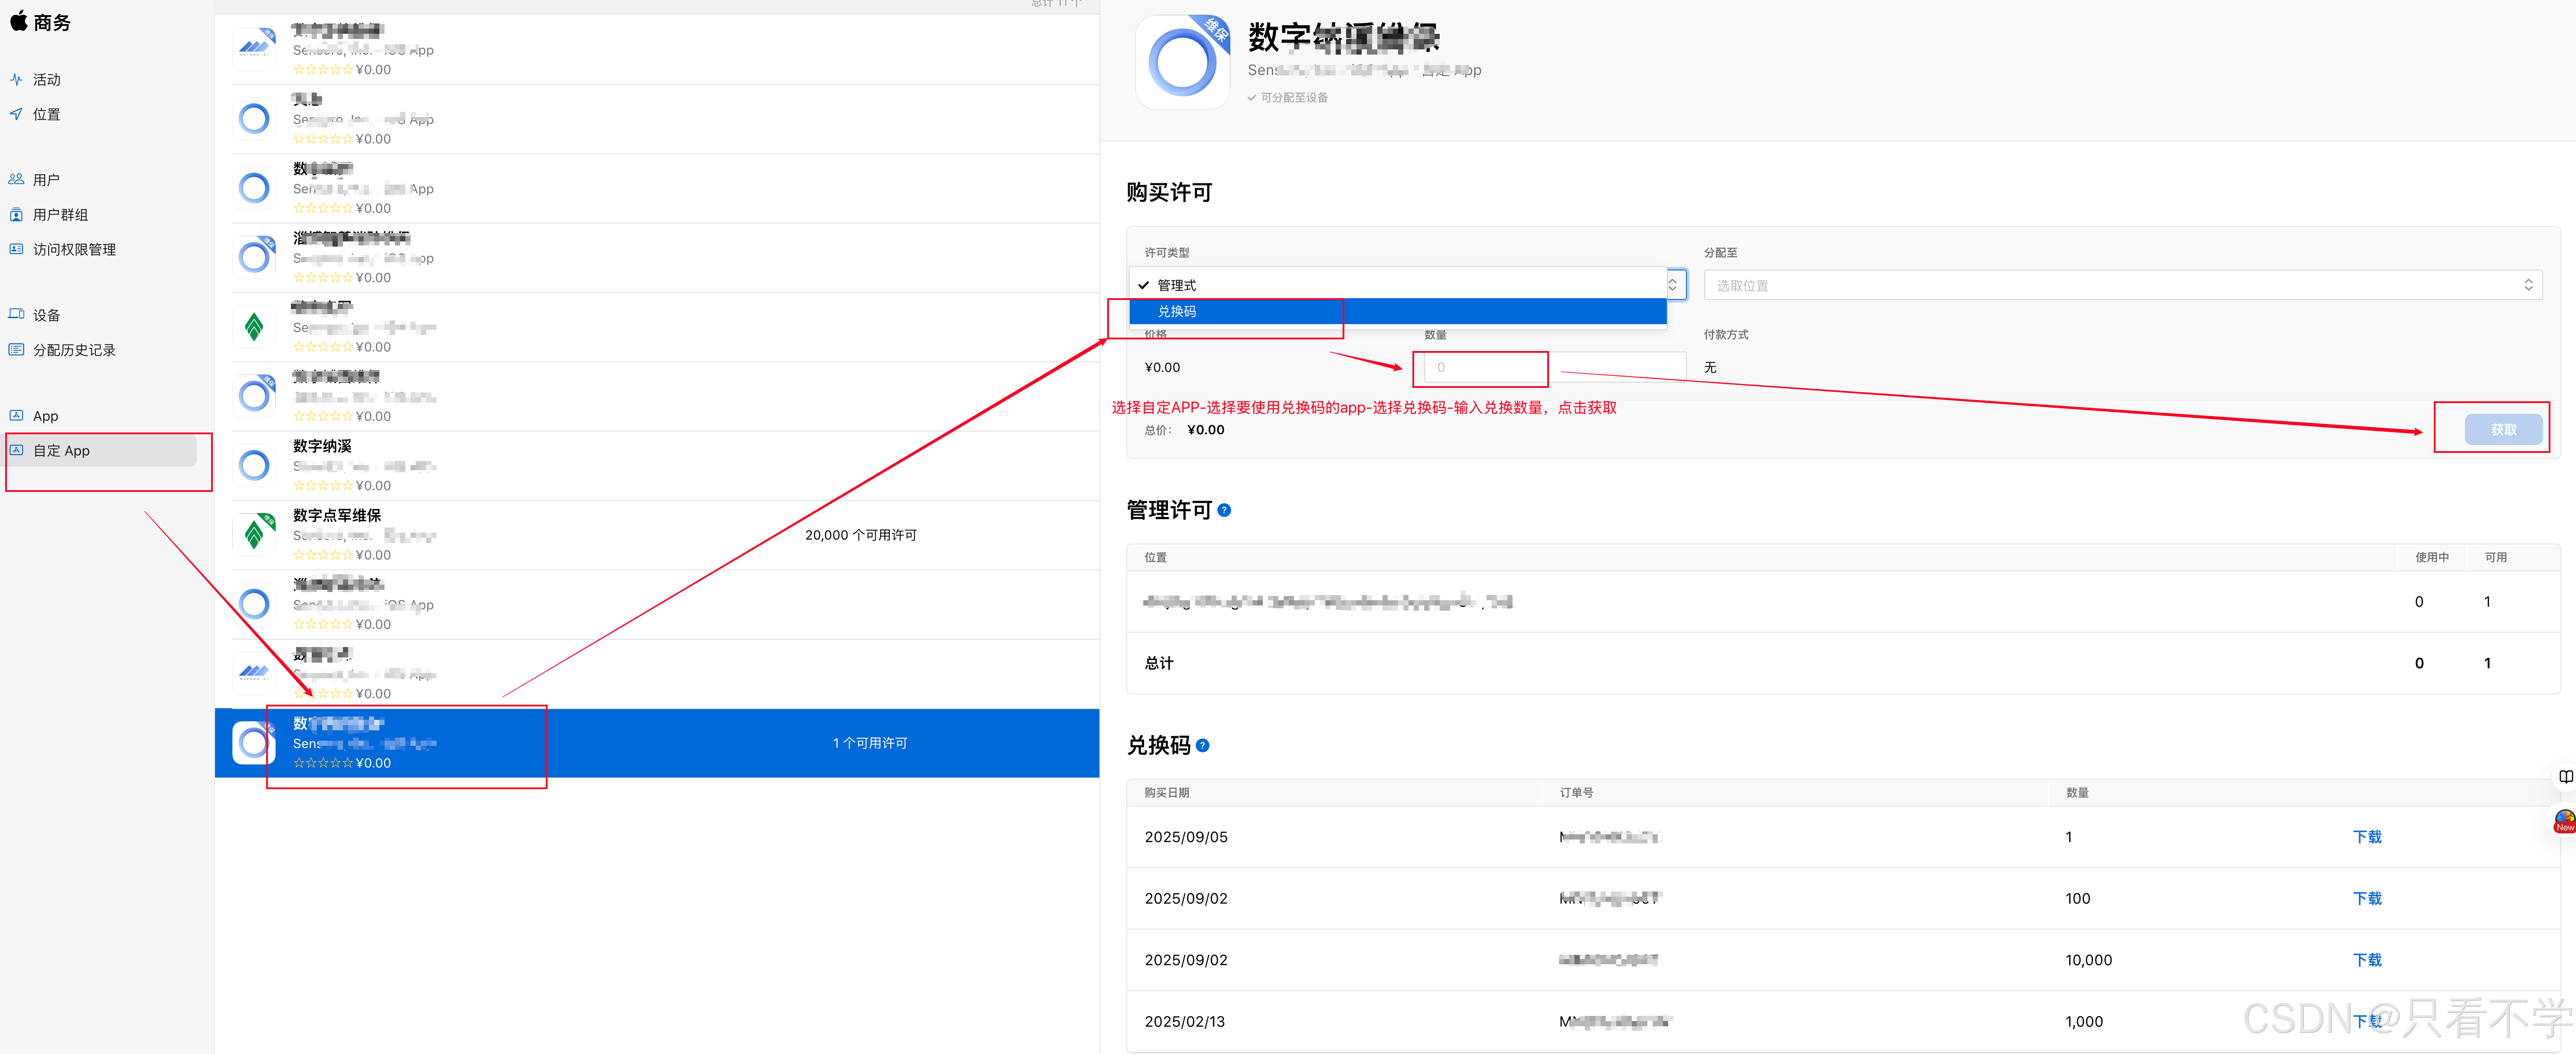
Task: Open the 访问权限管理 access management section
Action: coord(74,249)
